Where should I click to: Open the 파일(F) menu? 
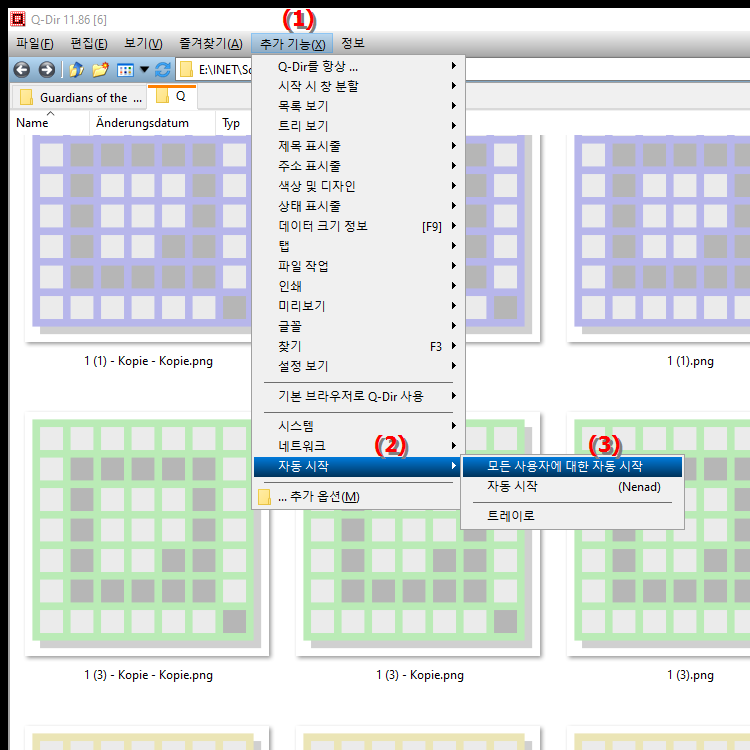(x=34, y=44)
